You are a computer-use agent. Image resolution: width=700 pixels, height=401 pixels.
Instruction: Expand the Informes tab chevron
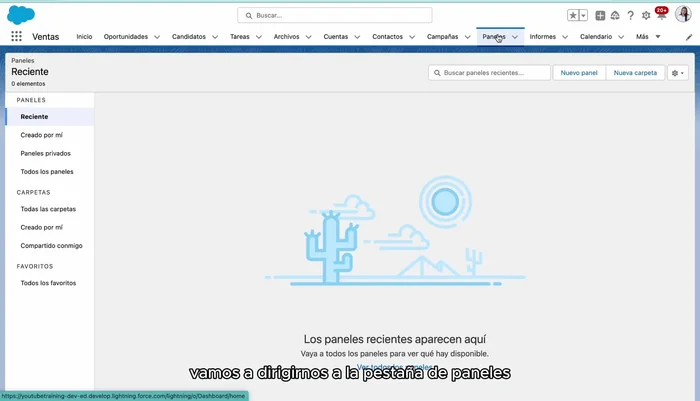tap(565, 37)
